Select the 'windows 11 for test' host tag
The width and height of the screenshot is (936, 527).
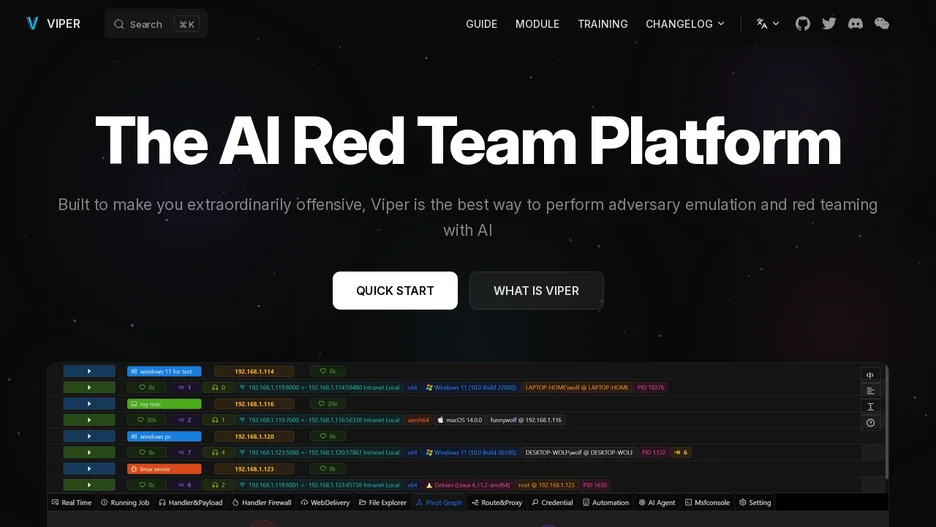pos(164,371)
